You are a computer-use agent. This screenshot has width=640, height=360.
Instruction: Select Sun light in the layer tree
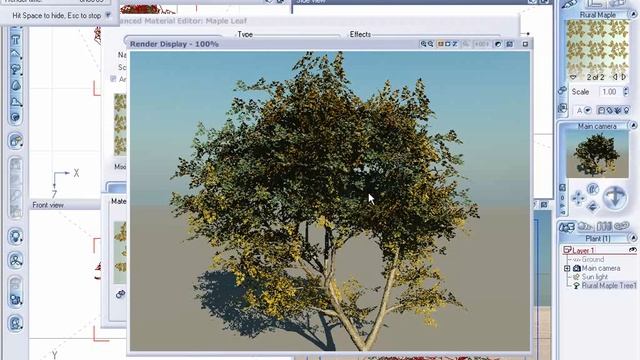coord(594,277)
